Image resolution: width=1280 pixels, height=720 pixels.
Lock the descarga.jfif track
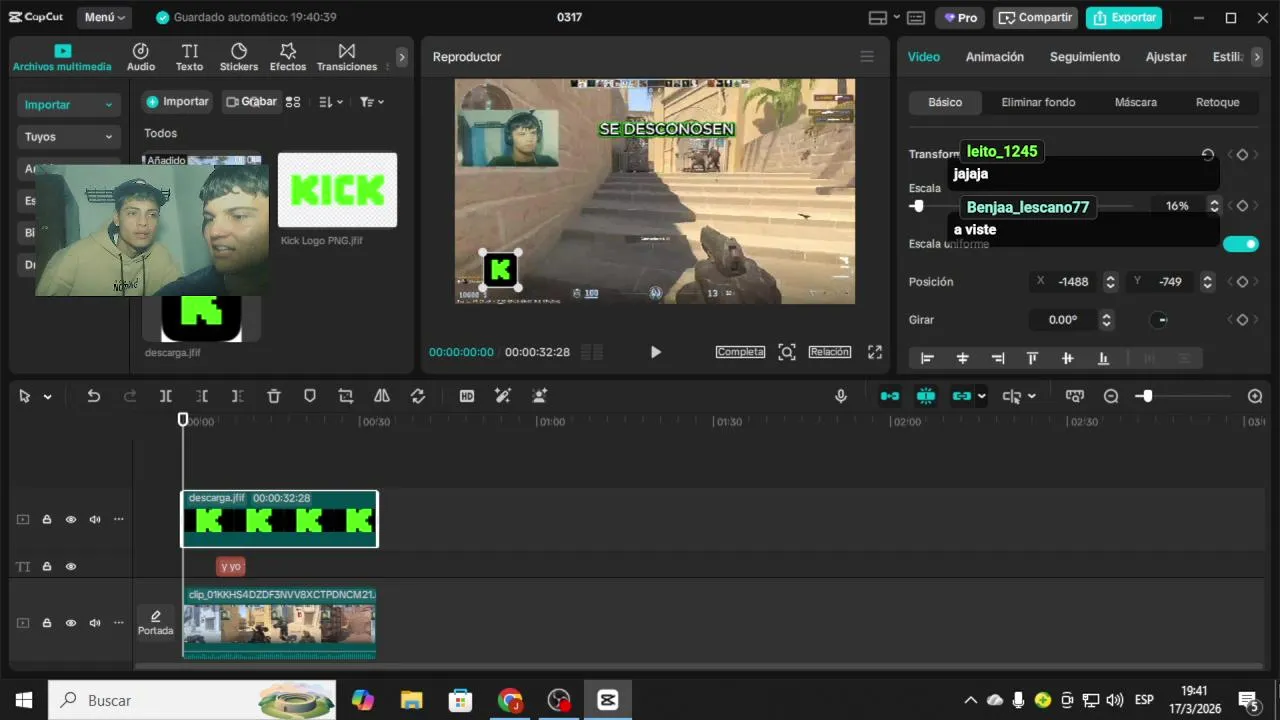click(47, 519)
